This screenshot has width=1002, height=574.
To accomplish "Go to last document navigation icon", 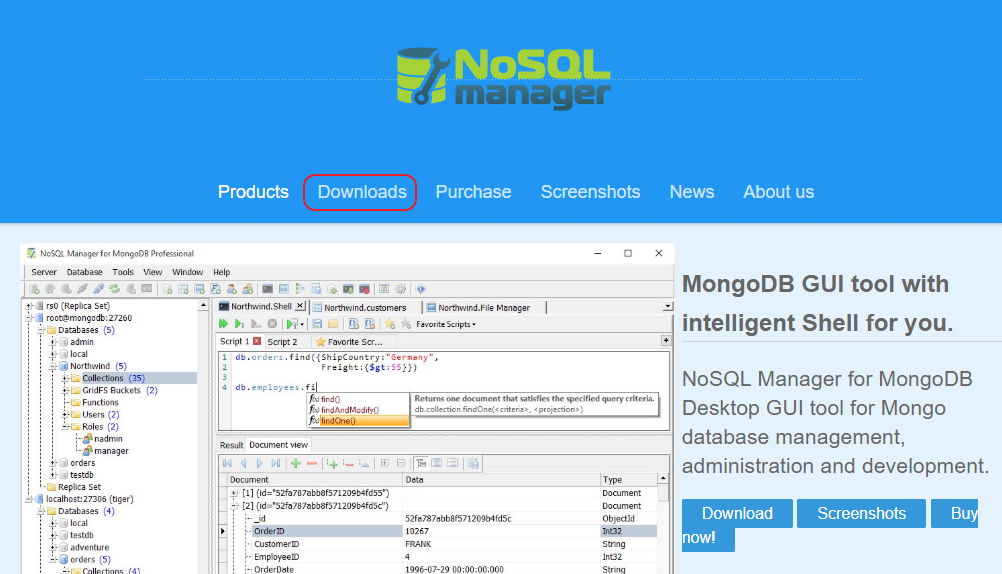I will [x=275, y=463].
